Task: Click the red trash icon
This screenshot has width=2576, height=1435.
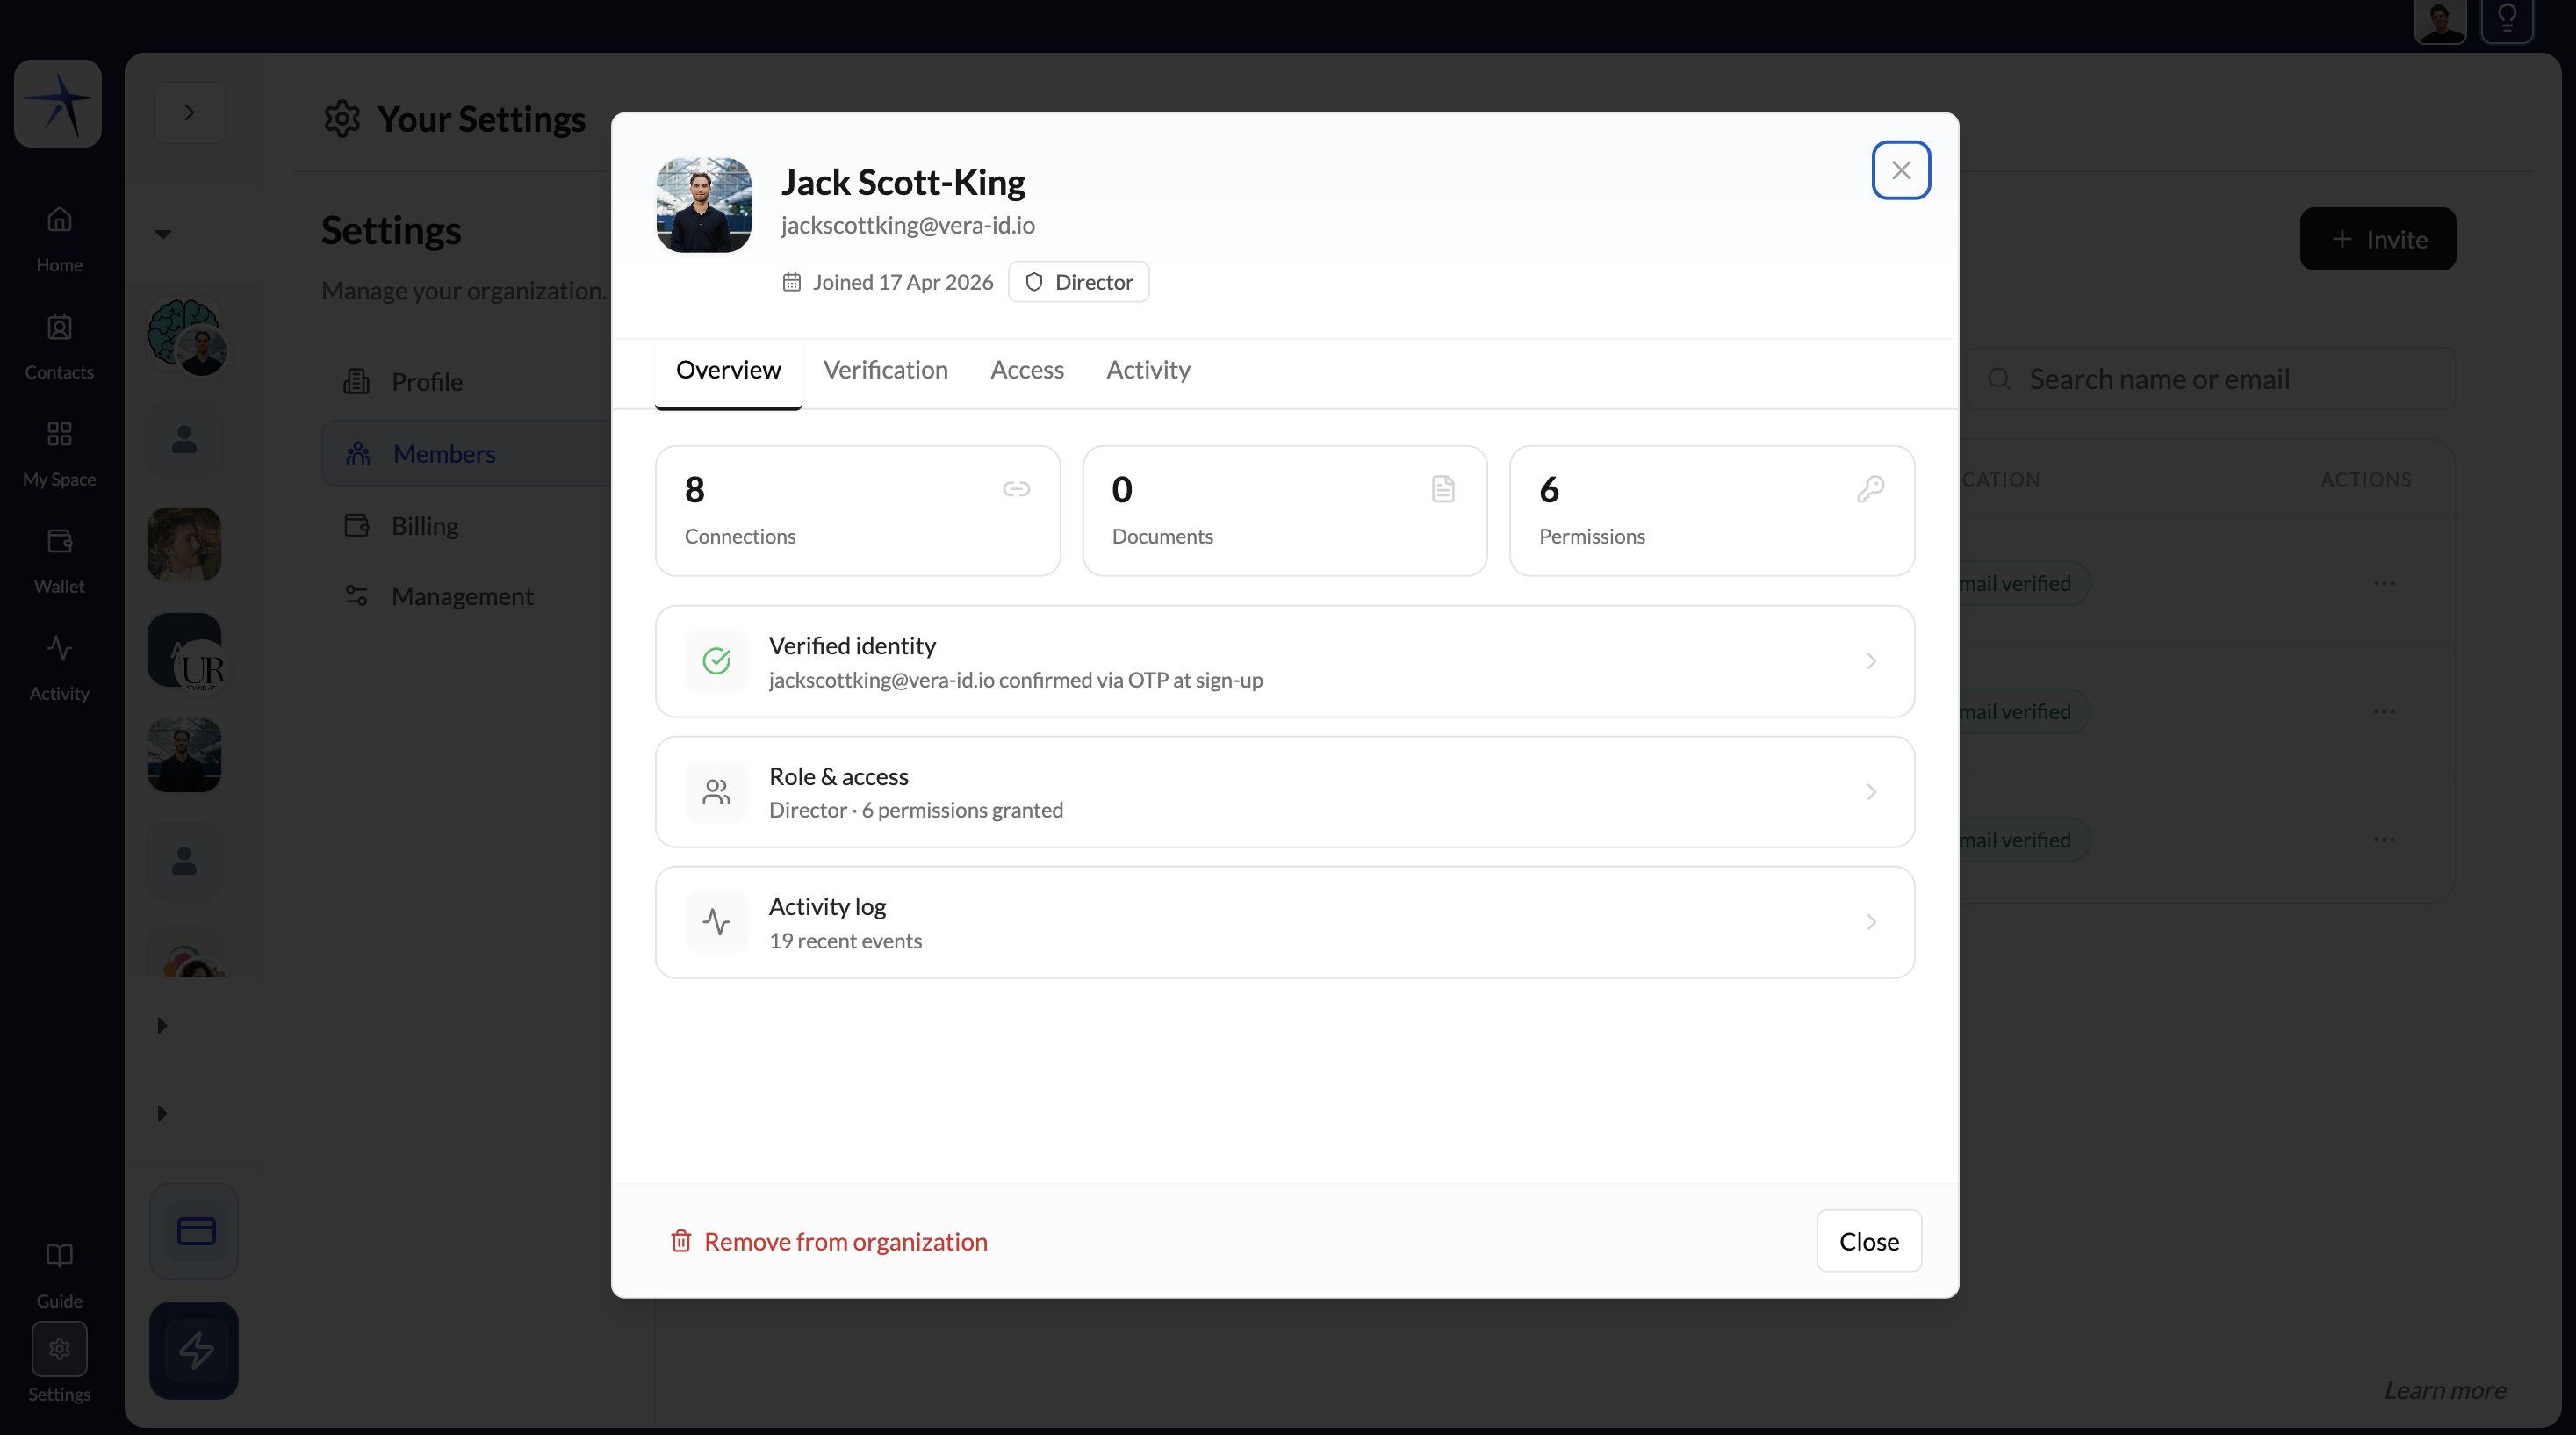Action: 681,1241
